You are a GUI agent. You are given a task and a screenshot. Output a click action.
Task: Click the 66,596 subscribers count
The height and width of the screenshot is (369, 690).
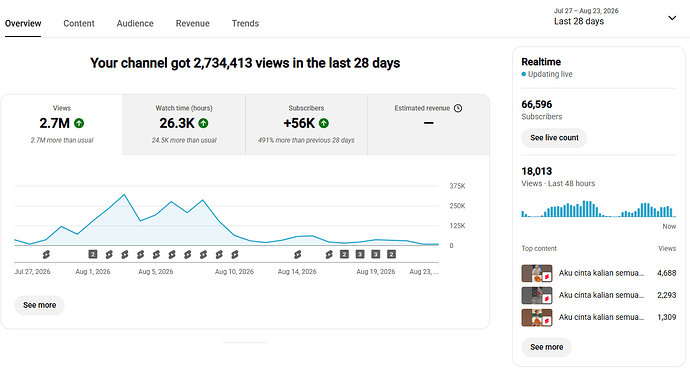coord(536,104)
